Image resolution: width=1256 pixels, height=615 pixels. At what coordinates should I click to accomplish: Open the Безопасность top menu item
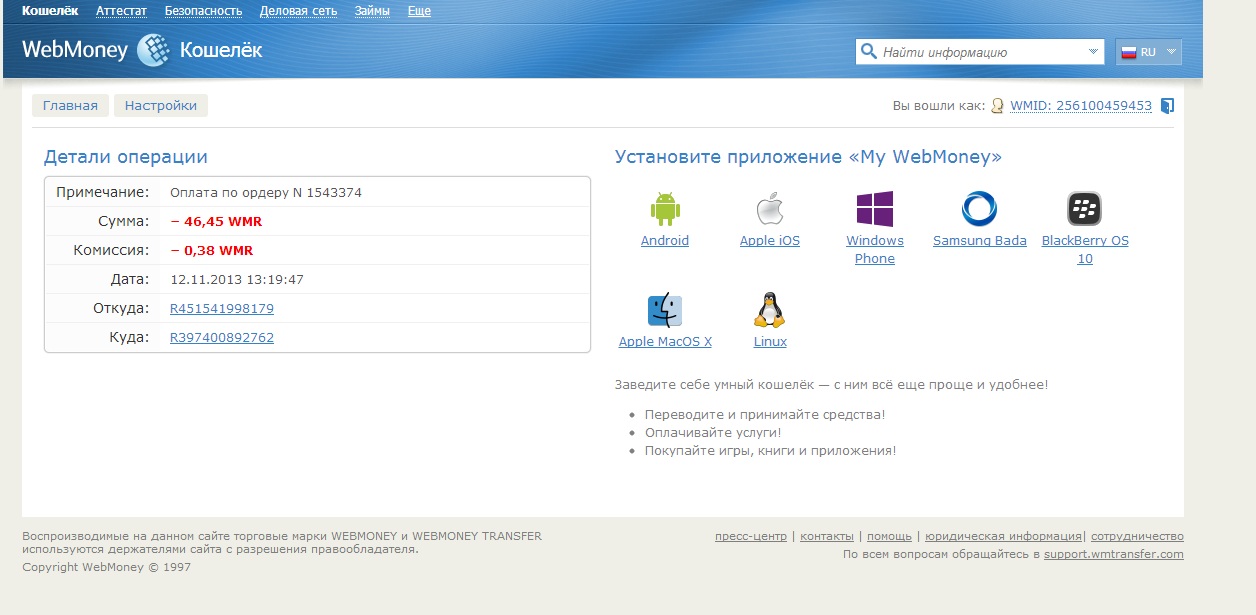pyautogui.click(x=203, y=11)
